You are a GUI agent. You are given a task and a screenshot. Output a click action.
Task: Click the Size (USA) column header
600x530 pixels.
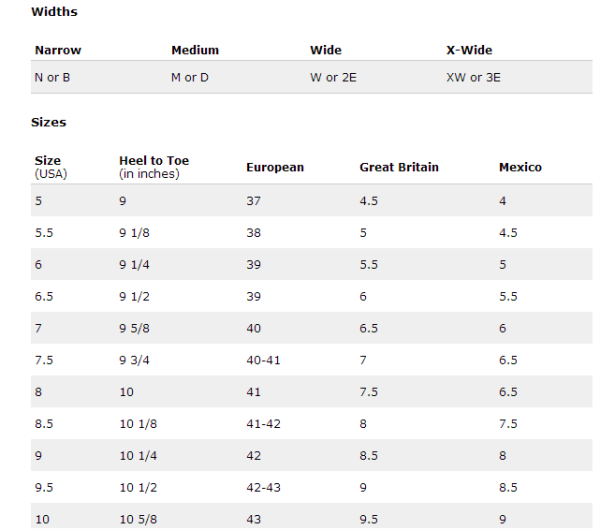pos(51,167)
